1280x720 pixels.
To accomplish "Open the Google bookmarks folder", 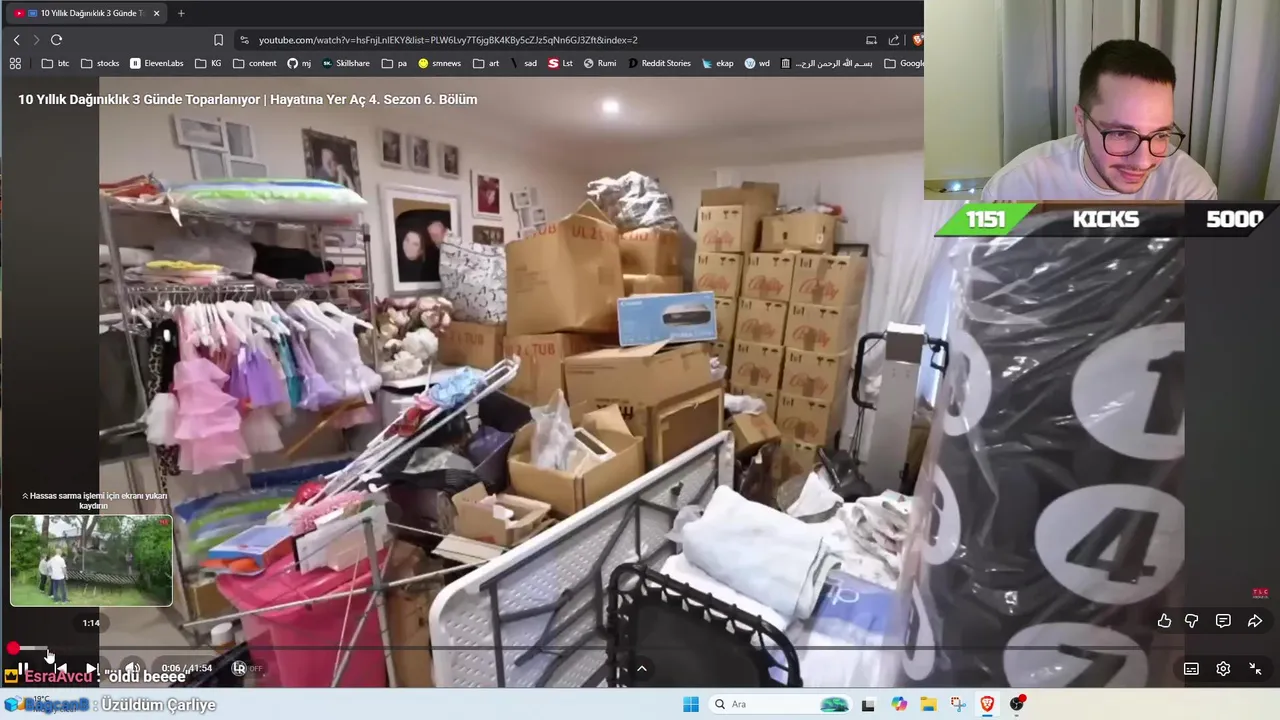I will click(903, 63).
